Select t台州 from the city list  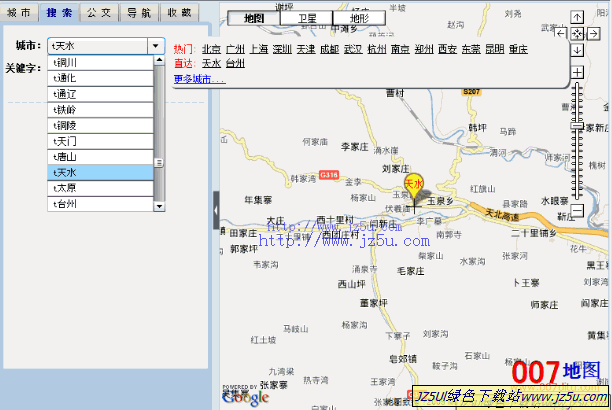101,203
